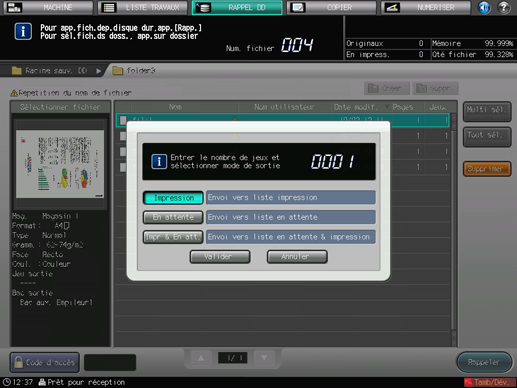The width and height of the screenshot is (517, 388).
Task: Click NUMERISER scanner icon
Action: point(392,7)
